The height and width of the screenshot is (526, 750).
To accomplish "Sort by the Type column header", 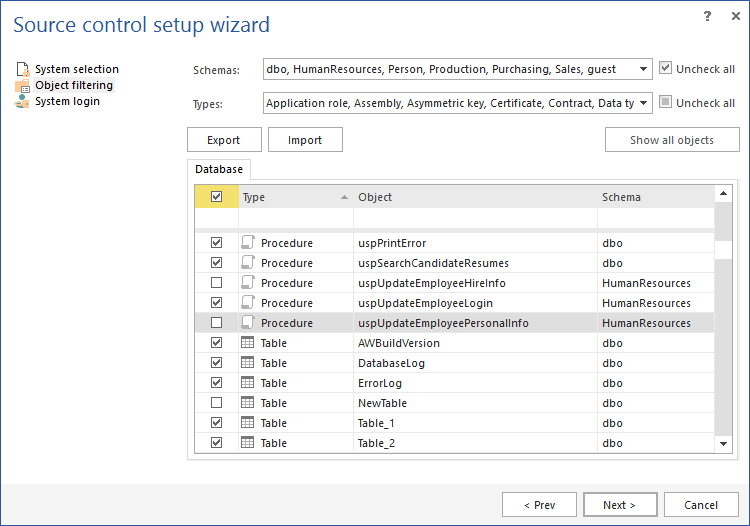I will (295, 197).
